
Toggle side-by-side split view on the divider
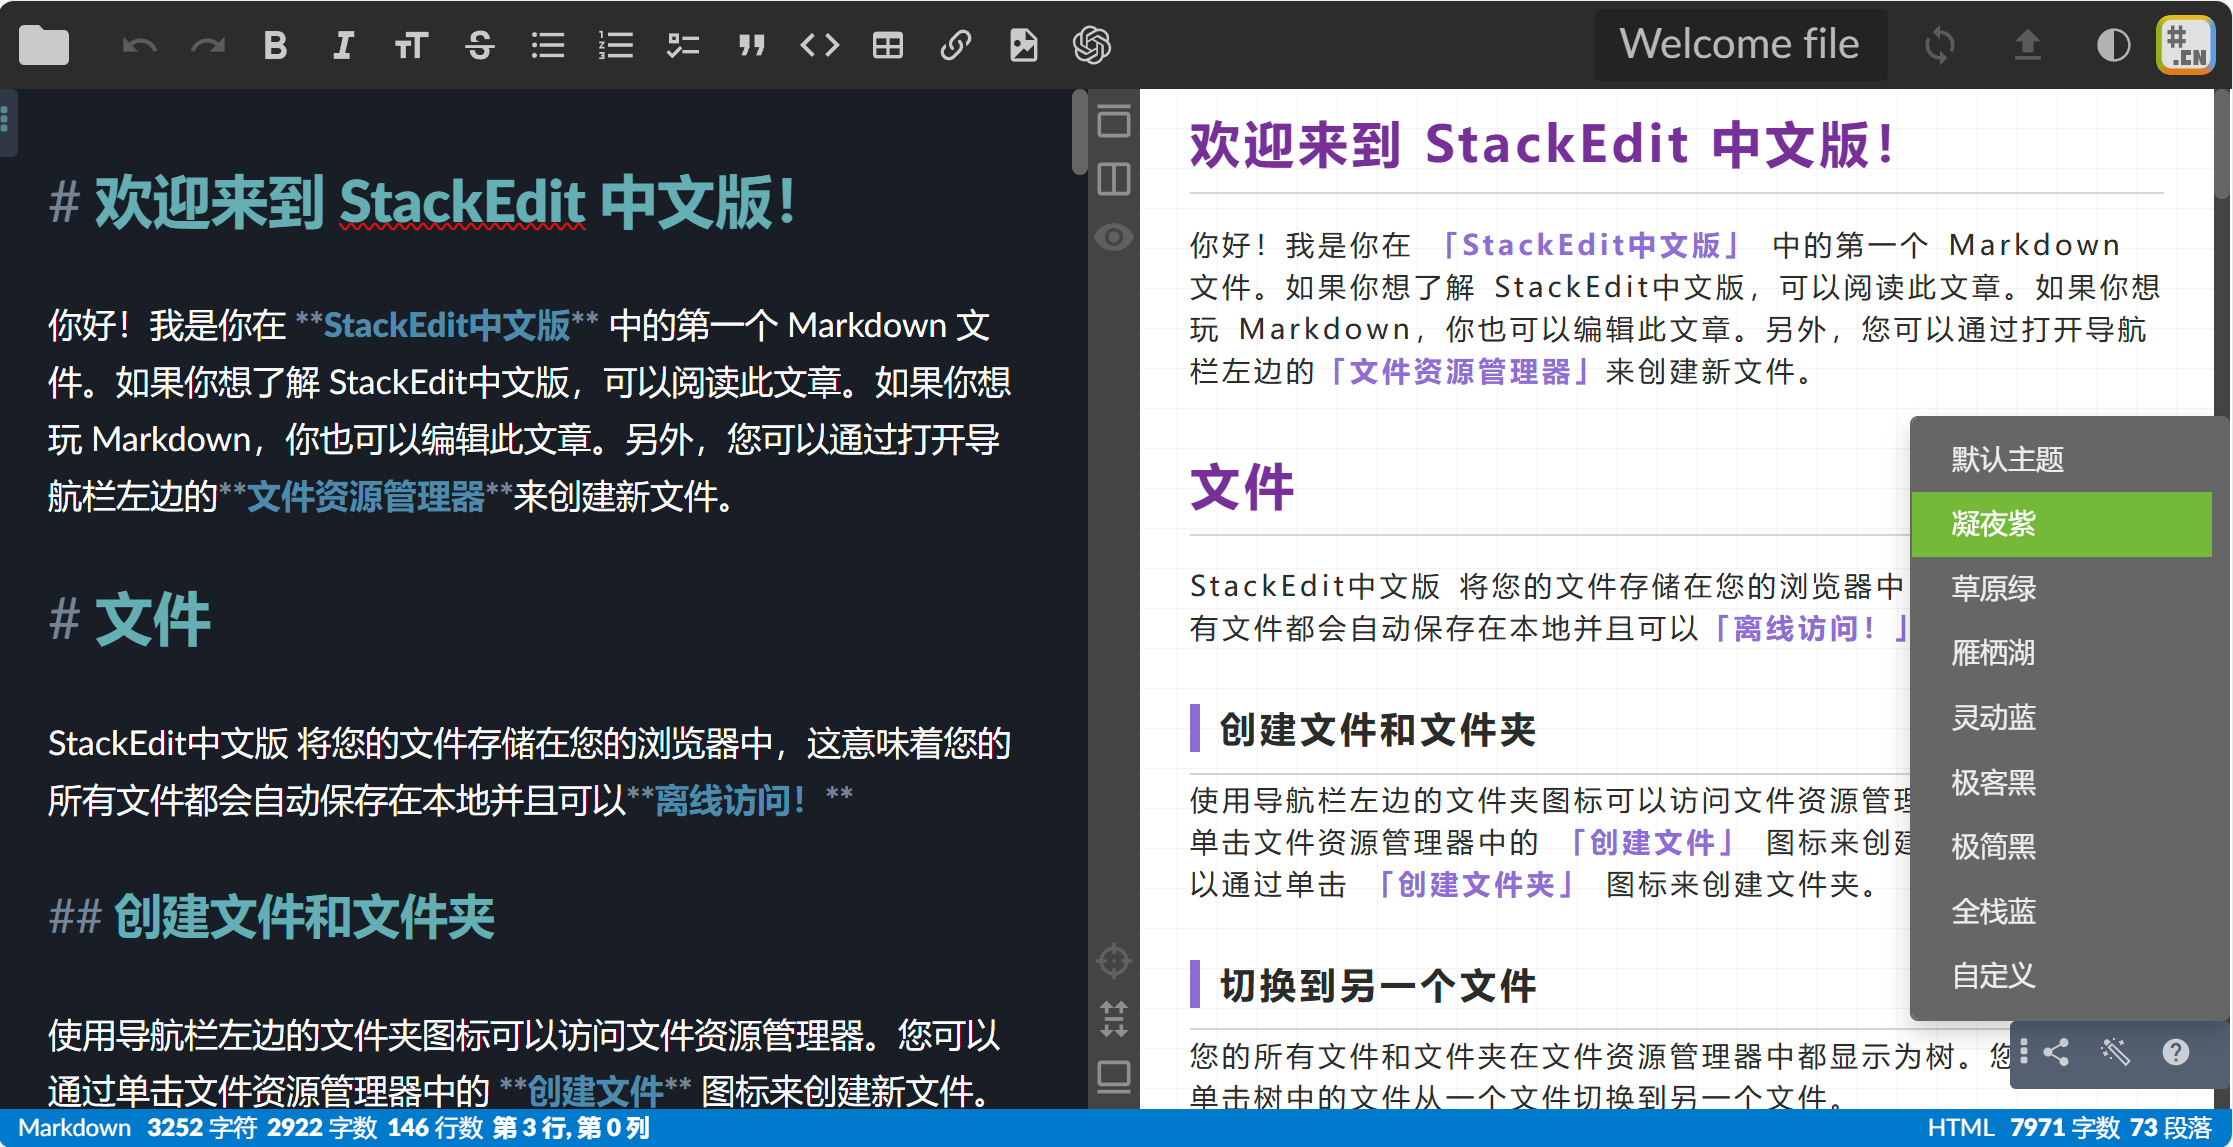(x=1114, y=180)
